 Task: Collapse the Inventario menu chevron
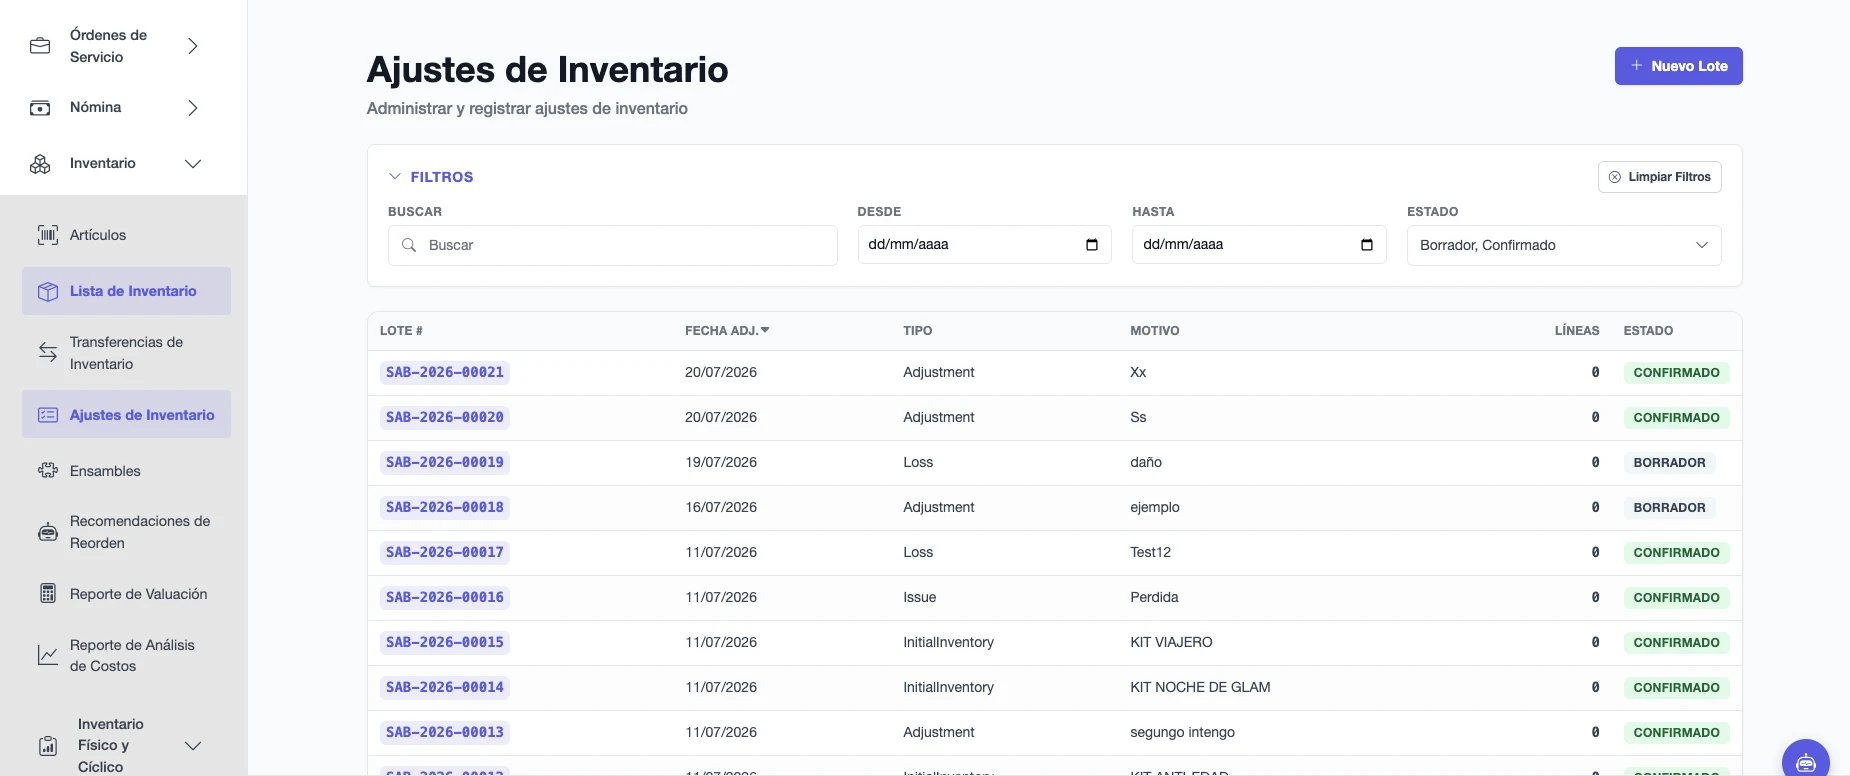(193, 164)
